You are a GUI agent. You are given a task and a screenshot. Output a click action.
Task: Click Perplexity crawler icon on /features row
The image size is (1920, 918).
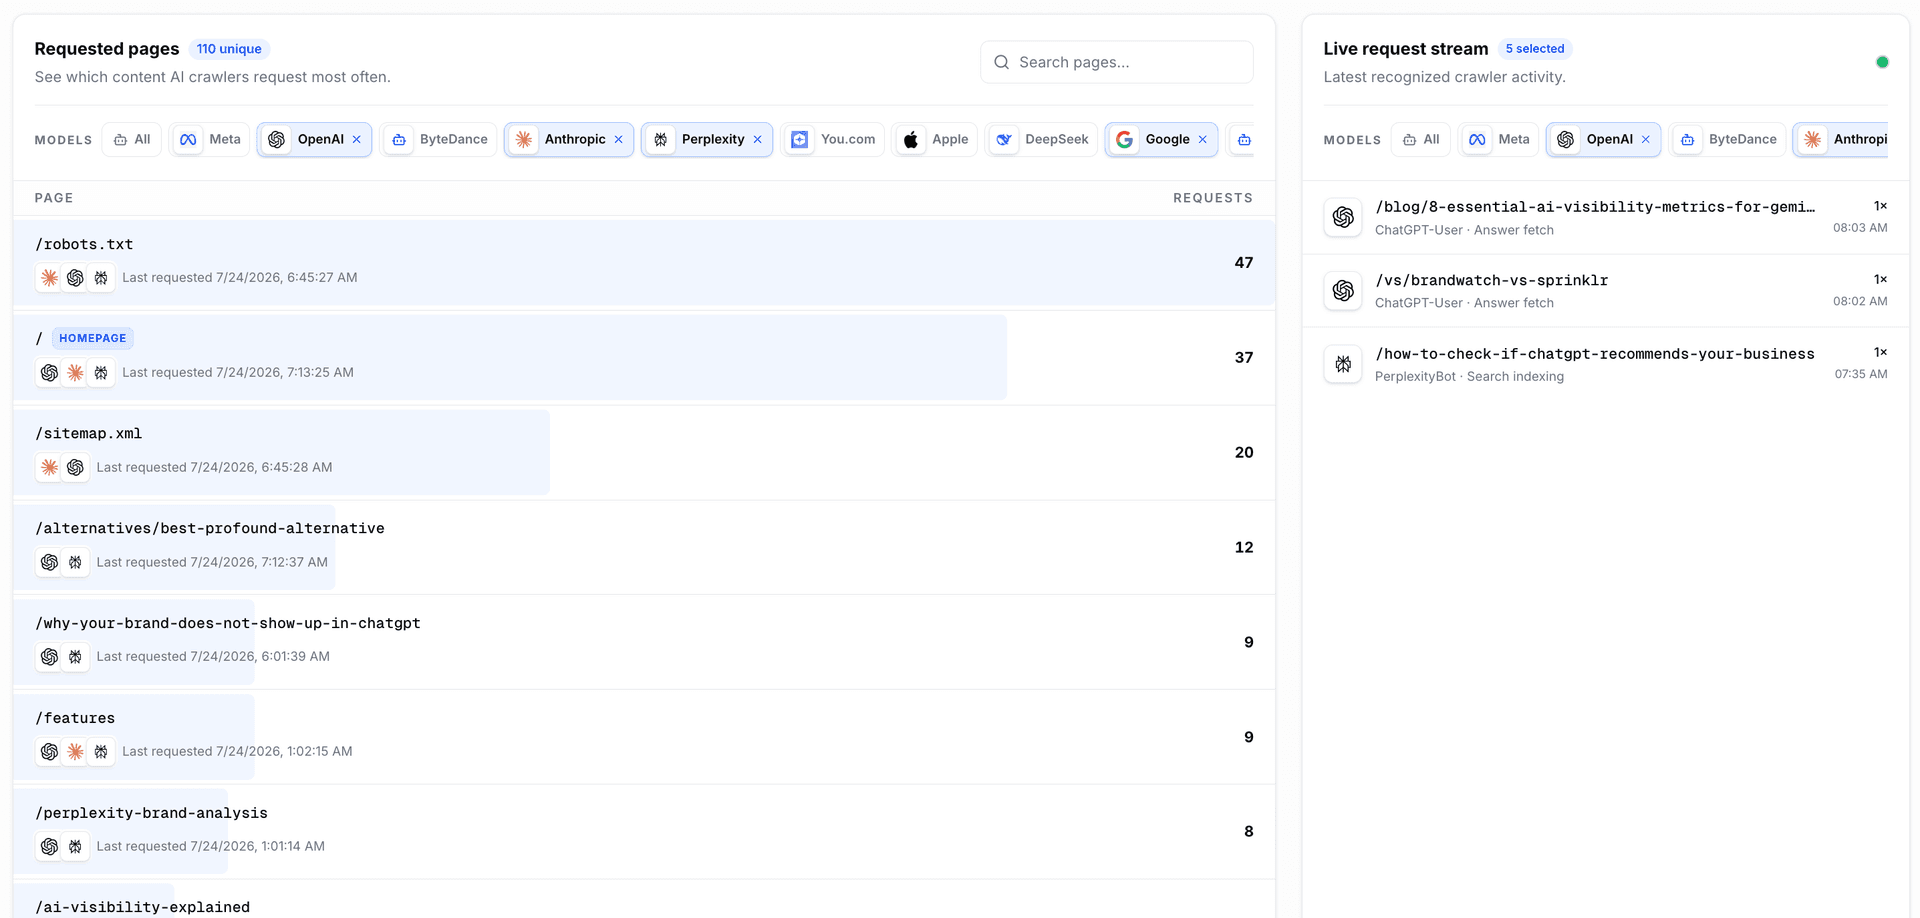click(x=101, y=752)
